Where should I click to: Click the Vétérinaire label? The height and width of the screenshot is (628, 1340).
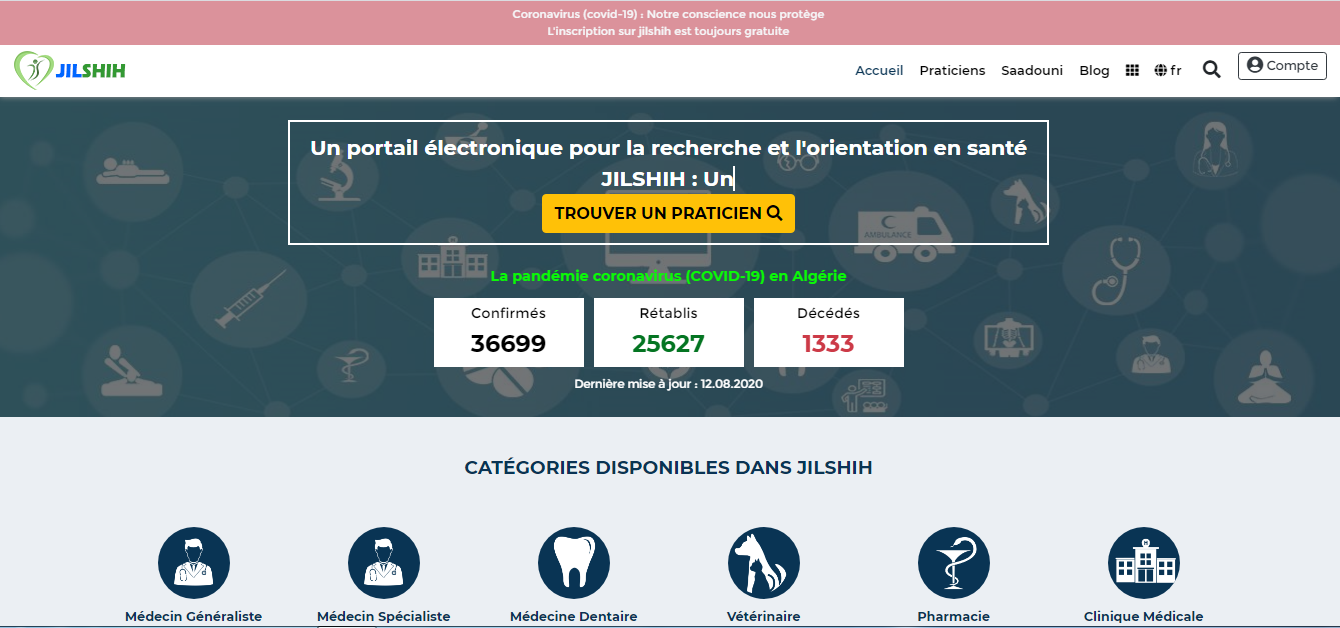764,617
